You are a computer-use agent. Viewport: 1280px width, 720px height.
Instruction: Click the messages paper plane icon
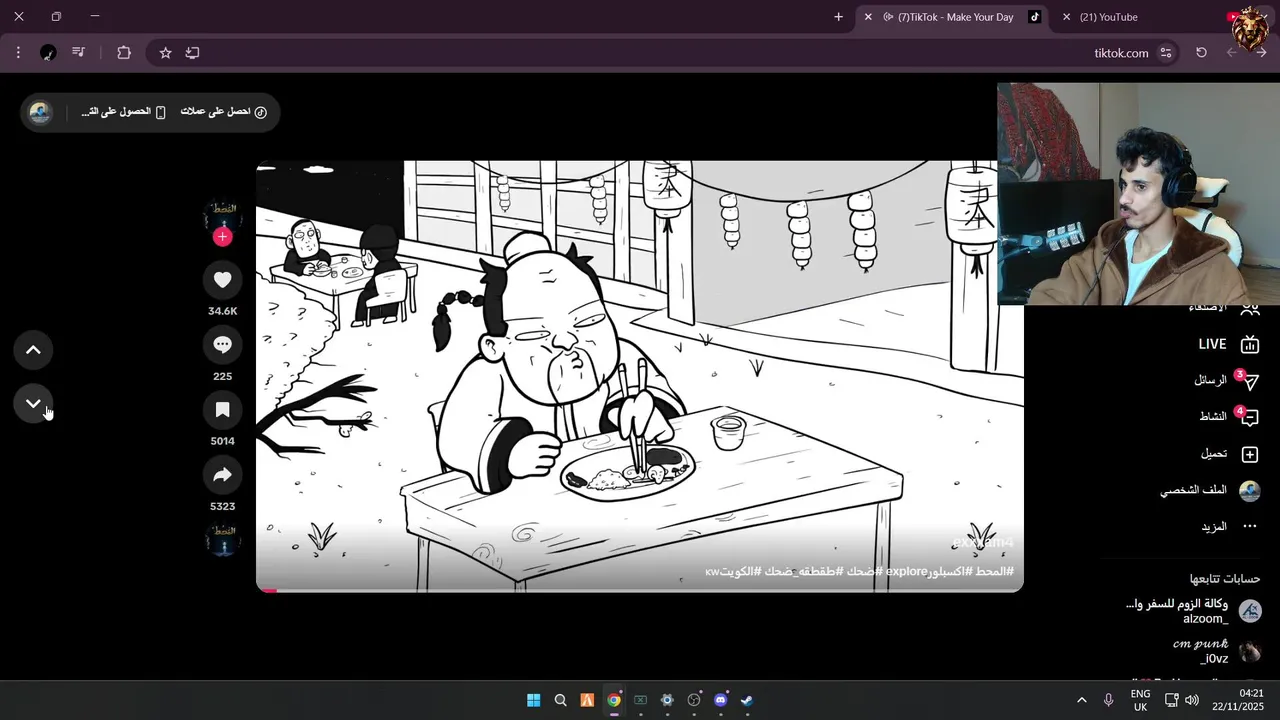click(1249, 381)
